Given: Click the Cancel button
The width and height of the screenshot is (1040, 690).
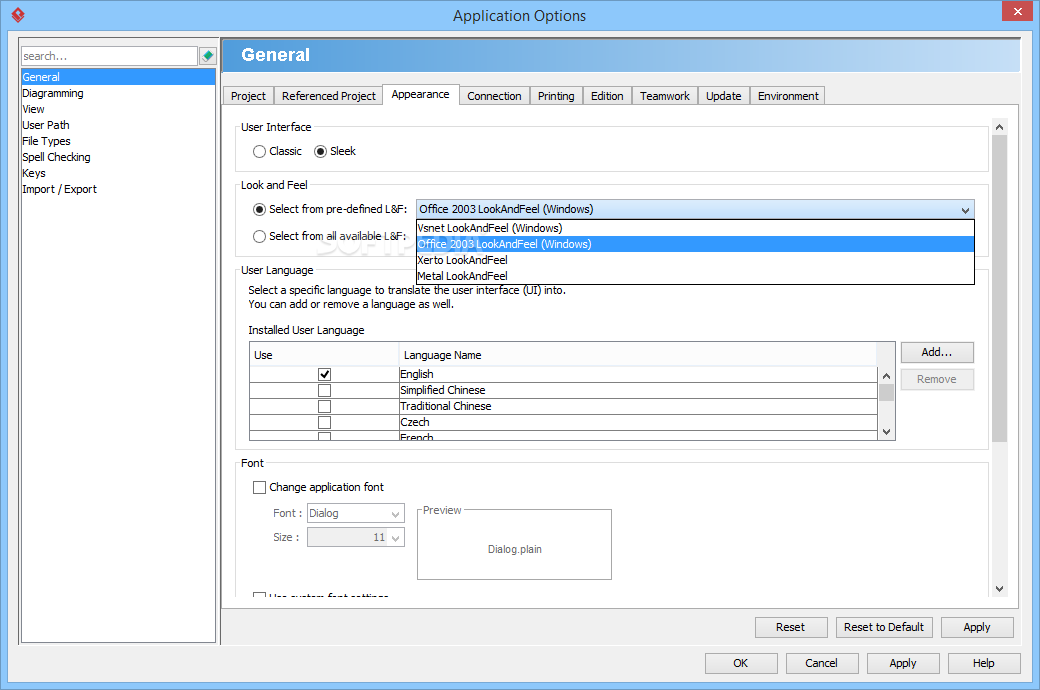Looking at the screenshot, I should [822, 663].
